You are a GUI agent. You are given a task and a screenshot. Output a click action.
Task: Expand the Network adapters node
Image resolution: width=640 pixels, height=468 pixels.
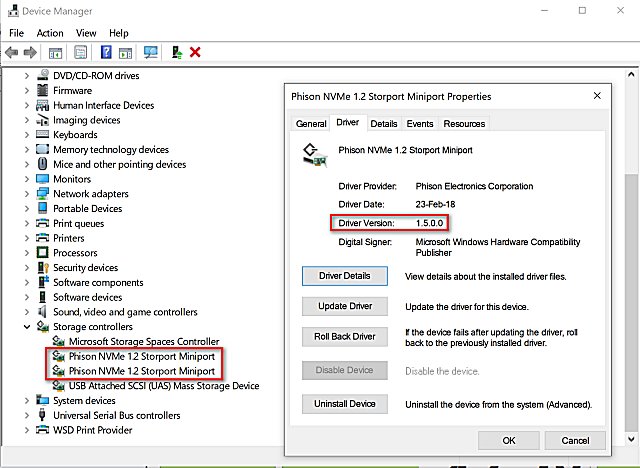(x=27, y=193)
